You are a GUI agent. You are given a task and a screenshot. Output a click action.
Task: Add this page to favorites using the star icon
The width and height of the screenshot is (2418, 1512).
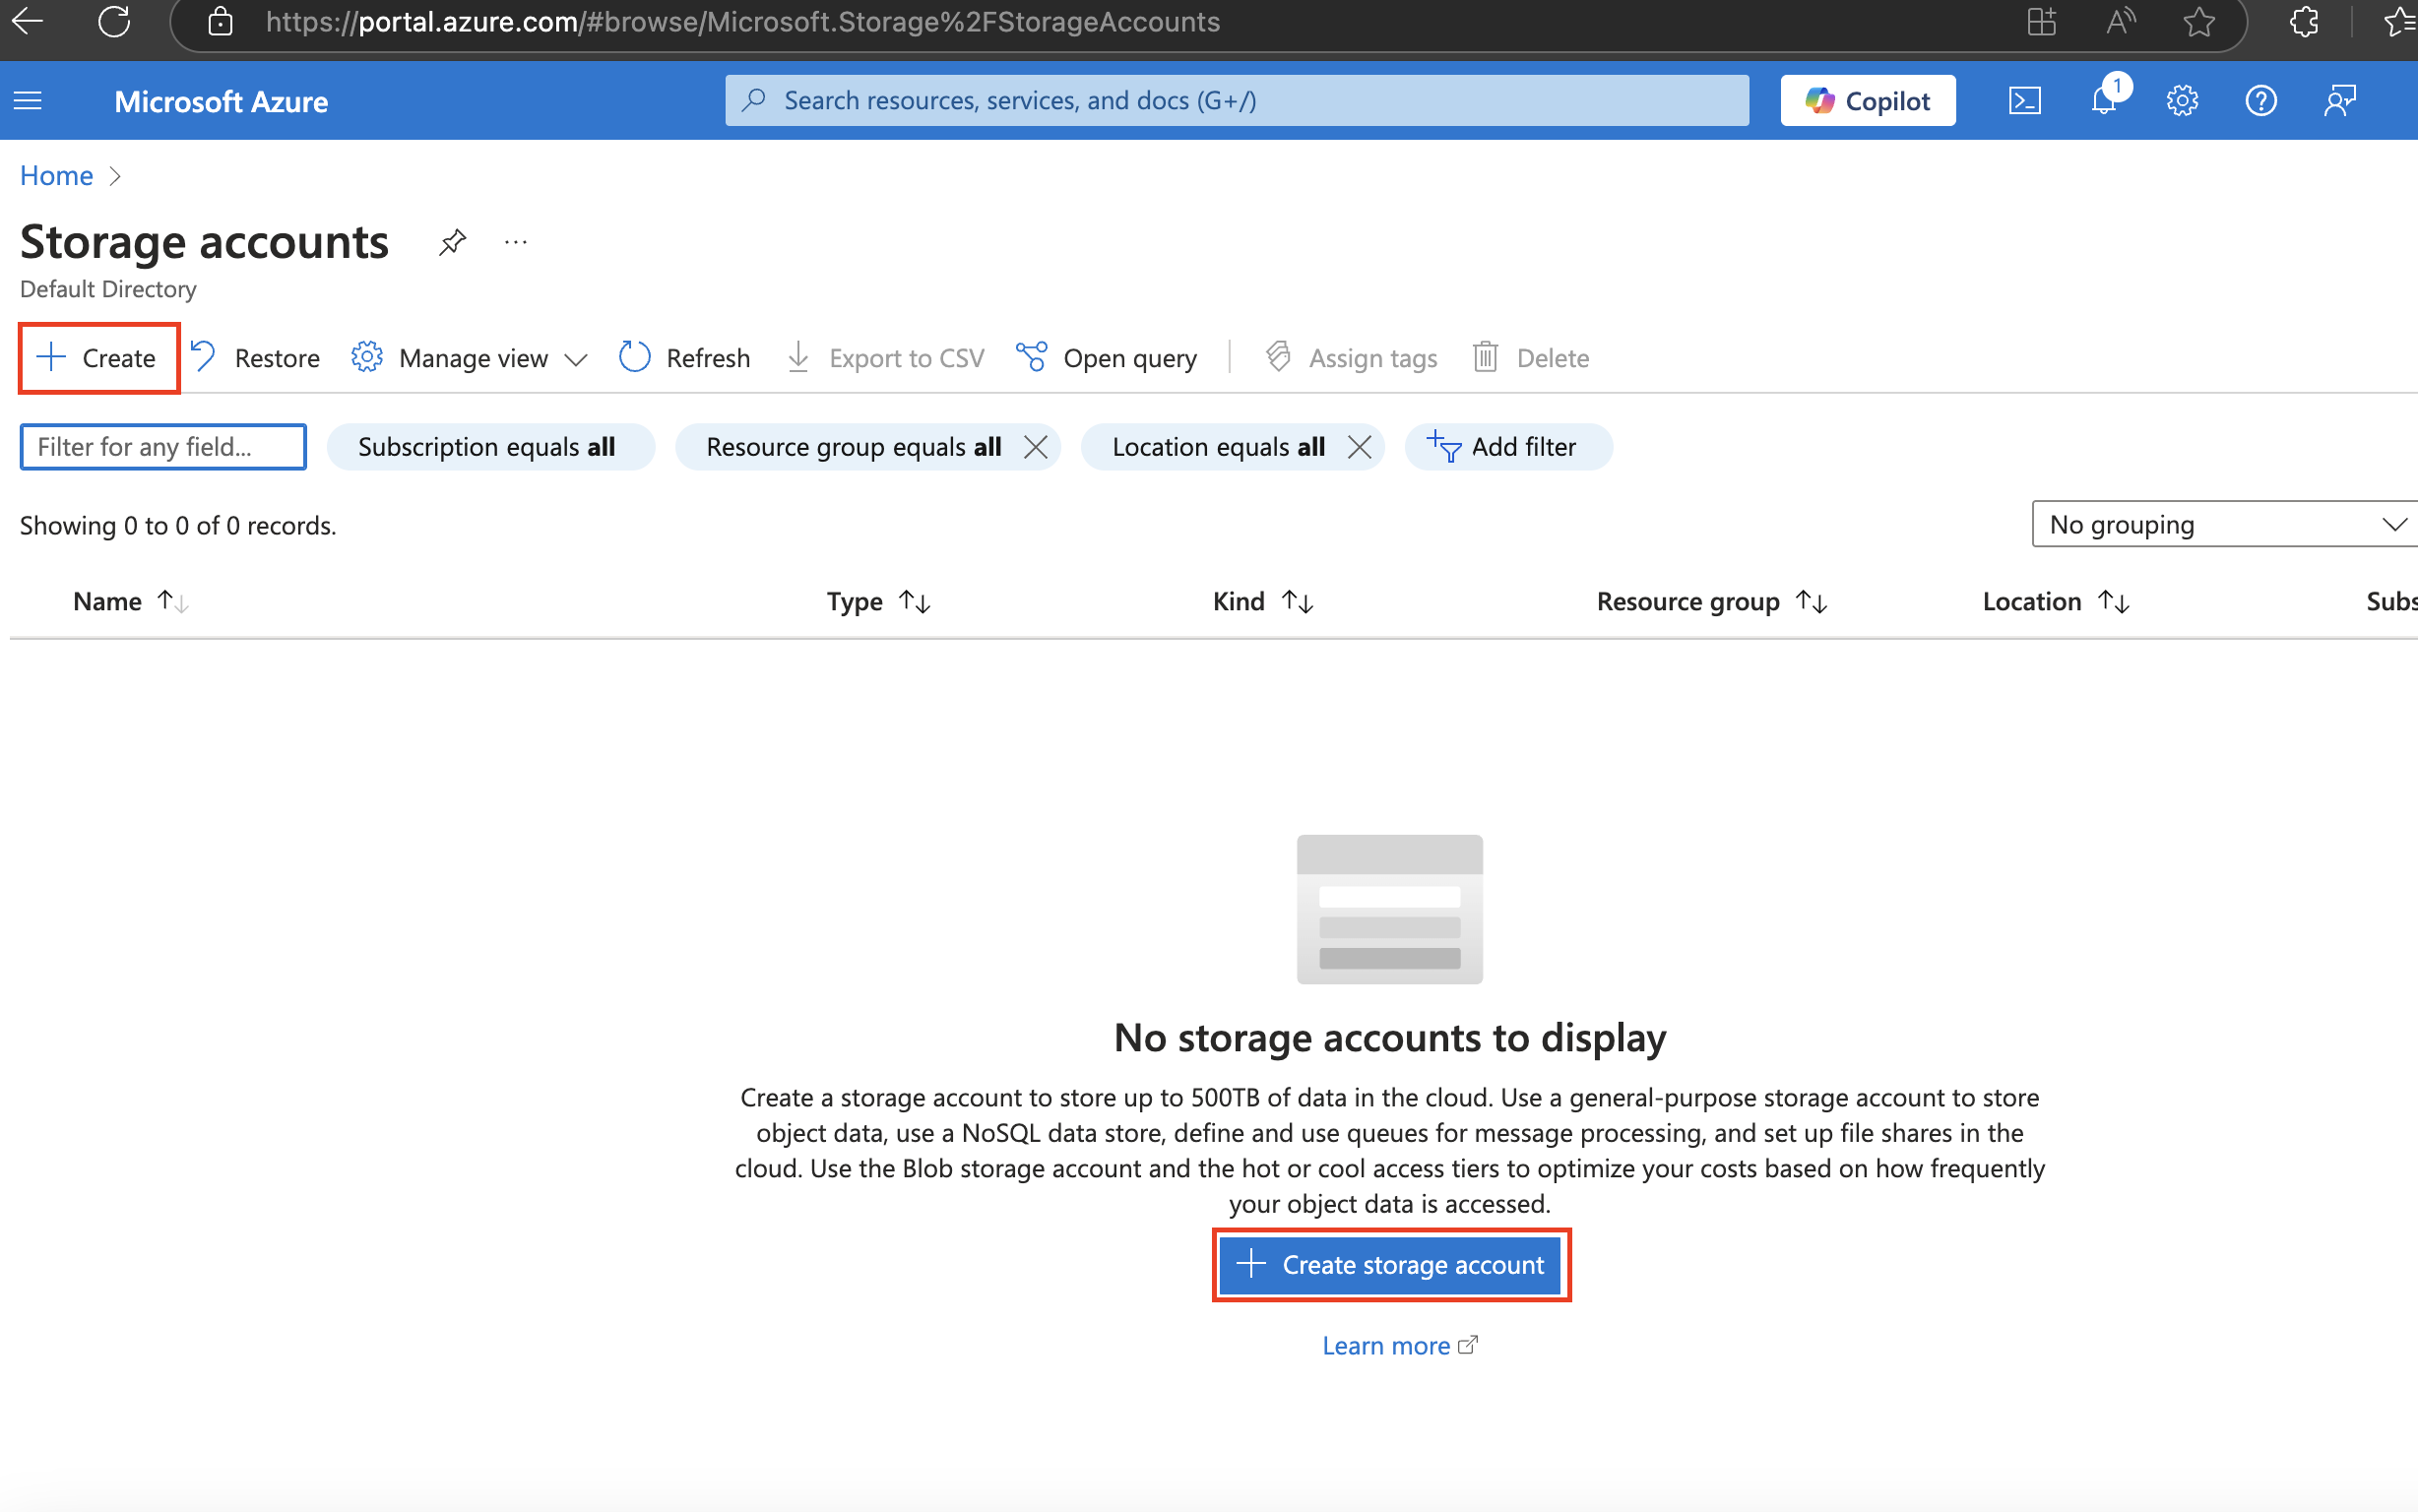(x=2198, y=21)
